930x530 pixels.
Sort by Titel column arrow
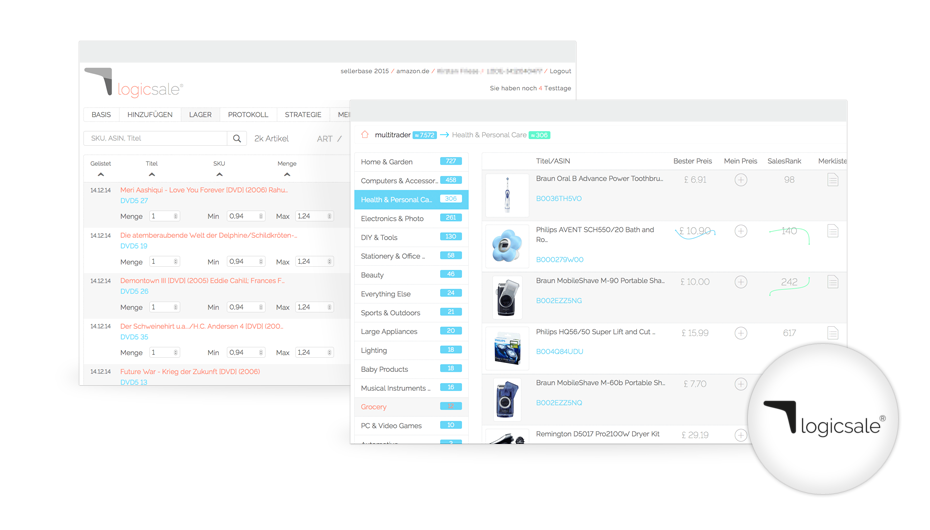pos(152,175)
